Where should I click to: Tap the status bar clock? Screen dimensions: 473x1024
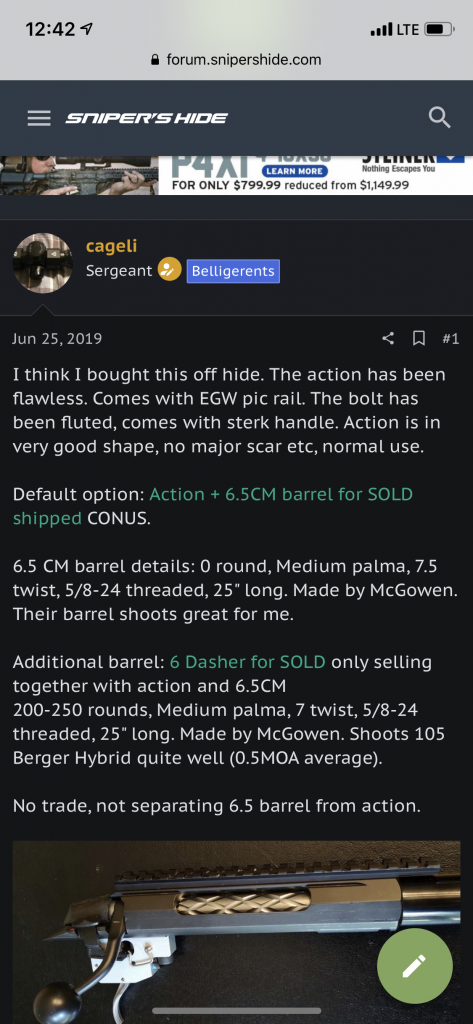coord(51,29)
